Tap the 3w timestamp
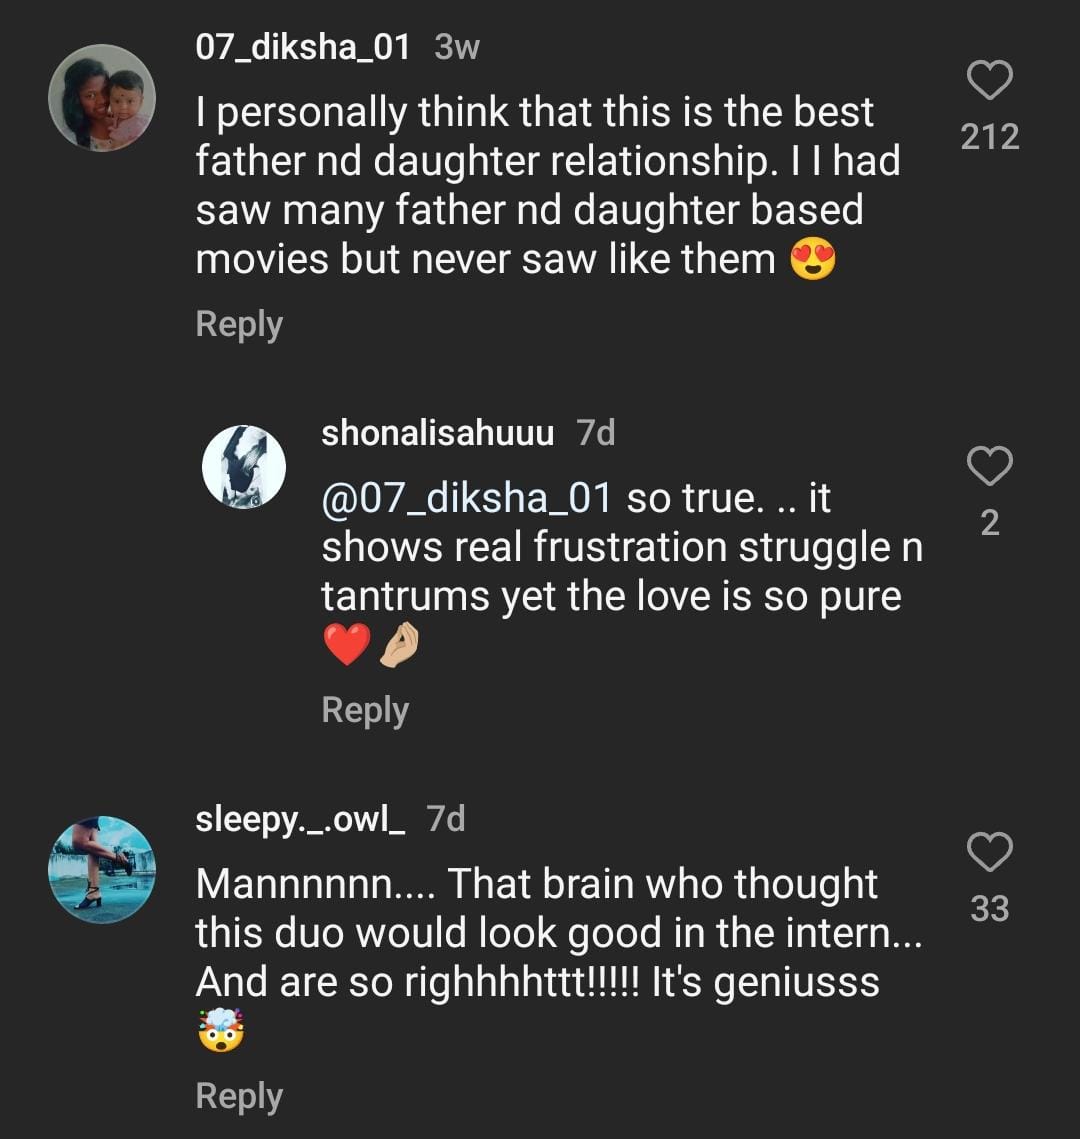Screen dimensions: 1080x1139 (x=457, y=47)
